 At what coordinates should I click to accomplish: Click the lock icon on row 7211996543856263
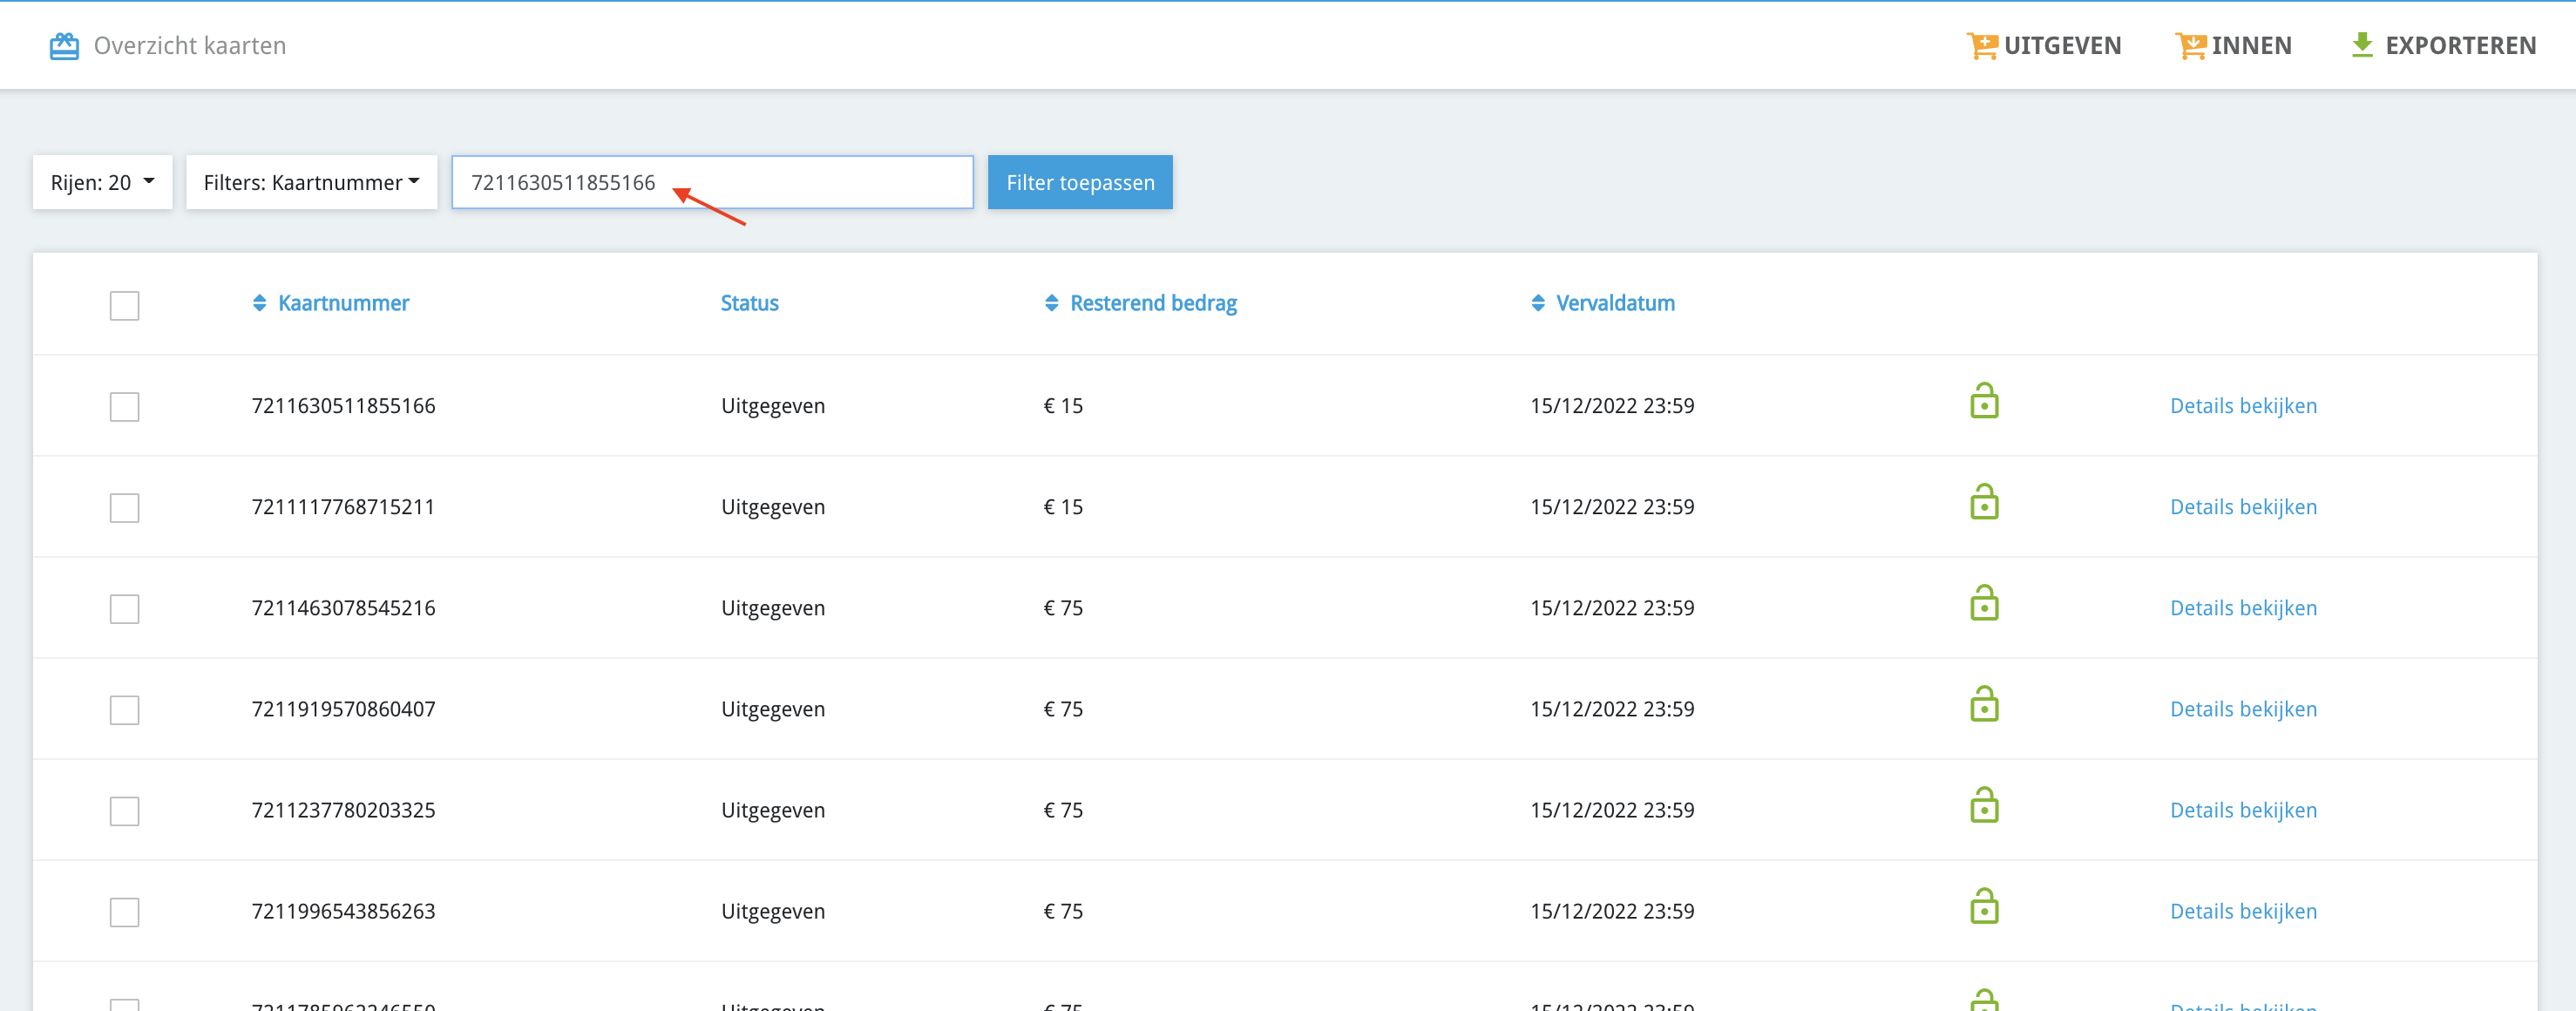(x=1984, y=907)
